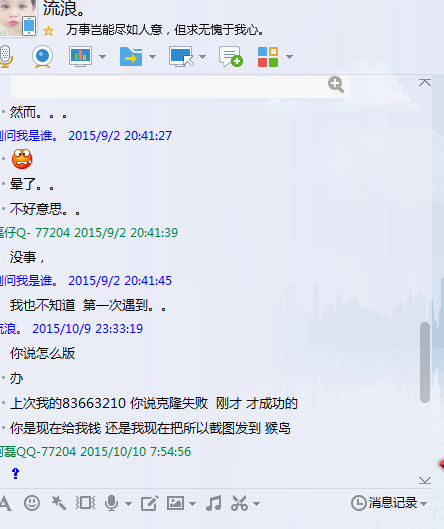The width and height of the screenshot is (444, 529).
Task: Click the chat history vertical scrollbar thumb
Action: pos(425,362)
